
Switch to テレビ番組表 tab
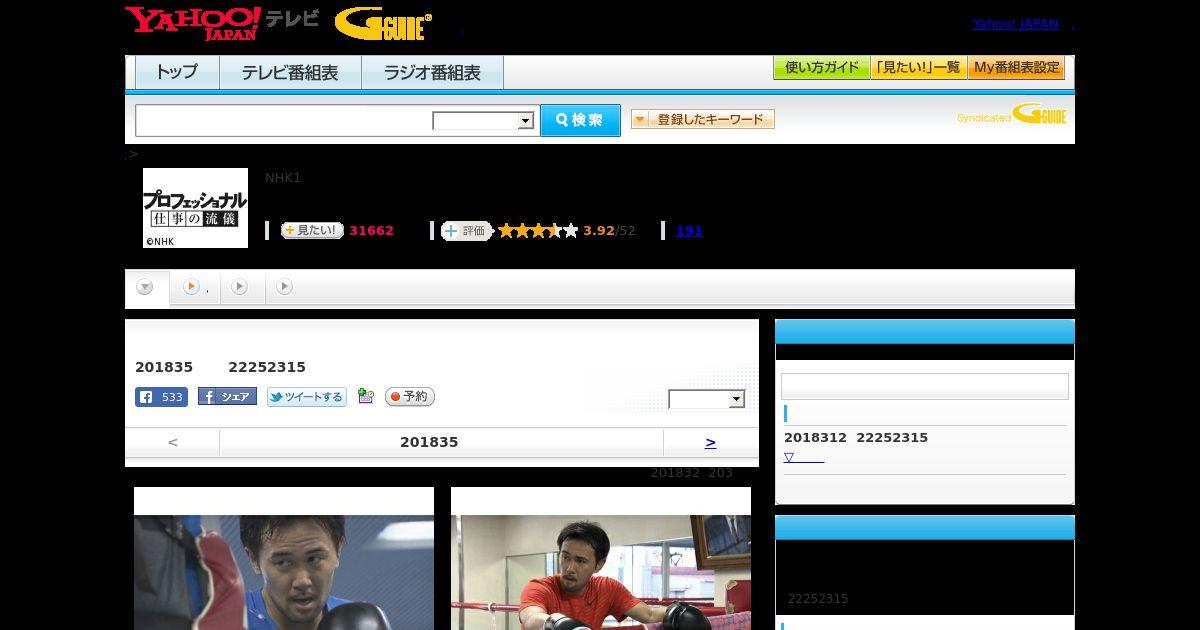(x=290, y=72)
